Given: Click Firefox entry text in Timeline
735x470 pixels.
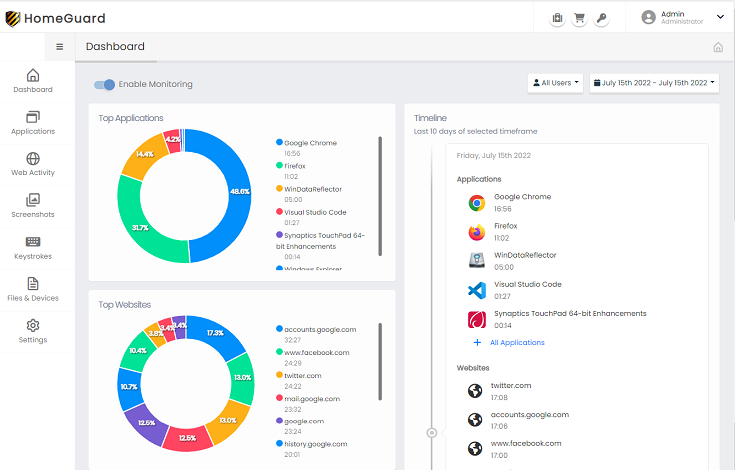Looking at the screenshot, I should coord(505,226).
